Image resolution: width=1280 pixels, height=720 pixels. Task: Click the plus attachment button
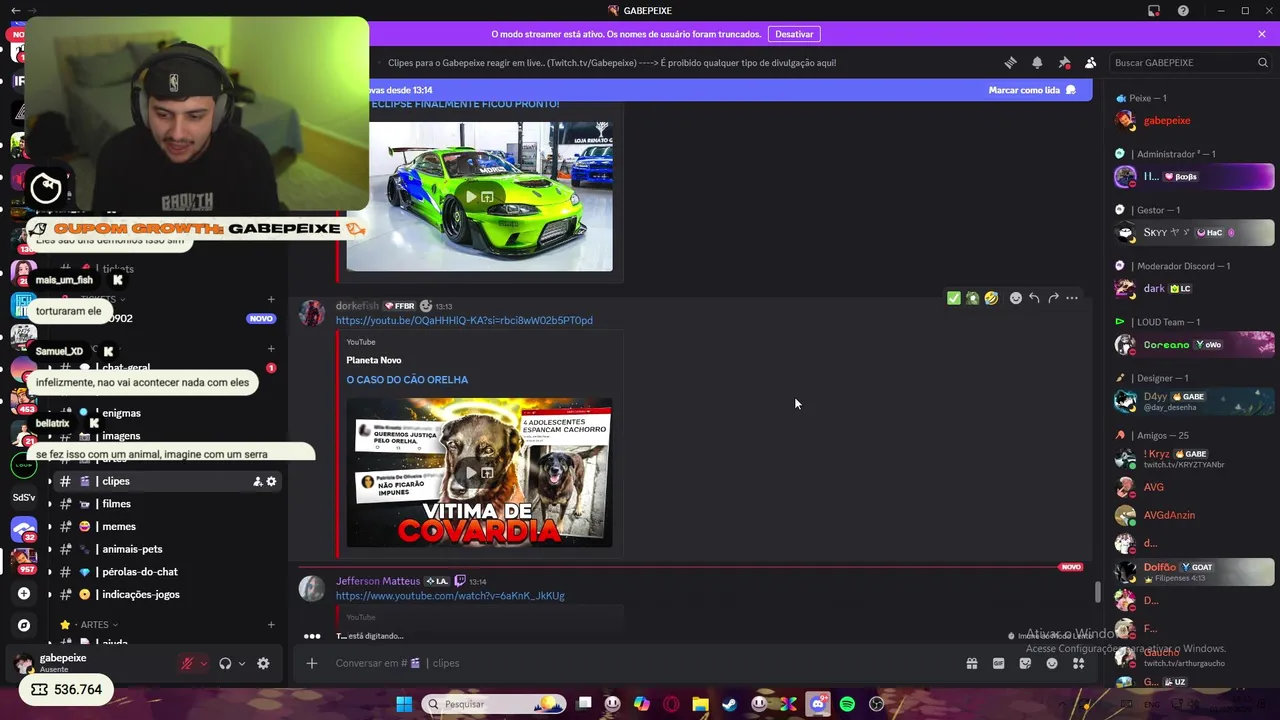coord(312,663)
